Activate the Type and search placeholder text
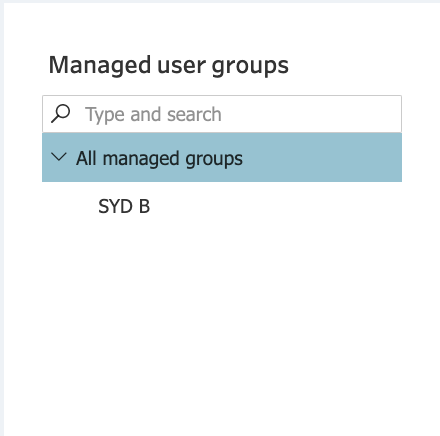440x436 pixels. (x=153, y=115)
